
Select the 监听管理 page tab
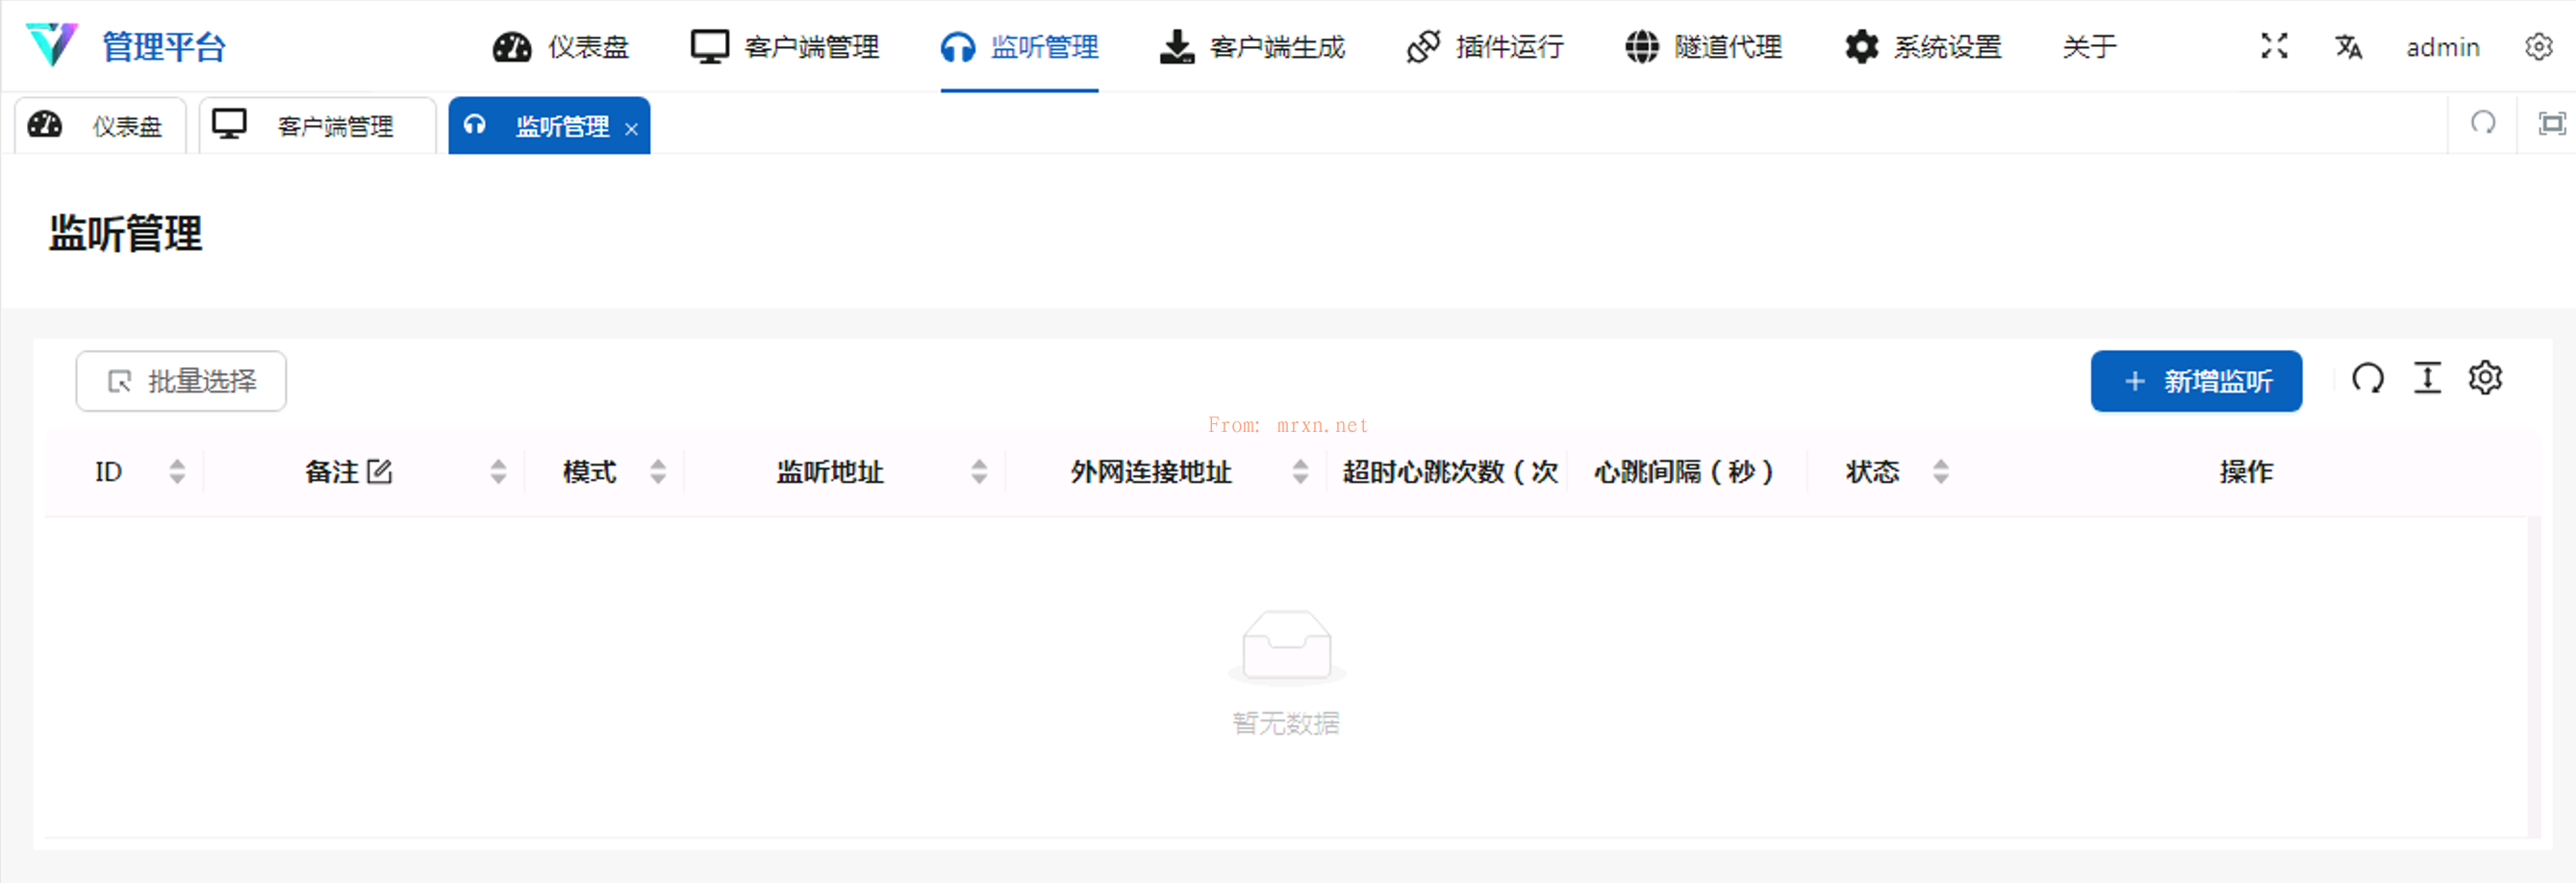pos(549,126)
